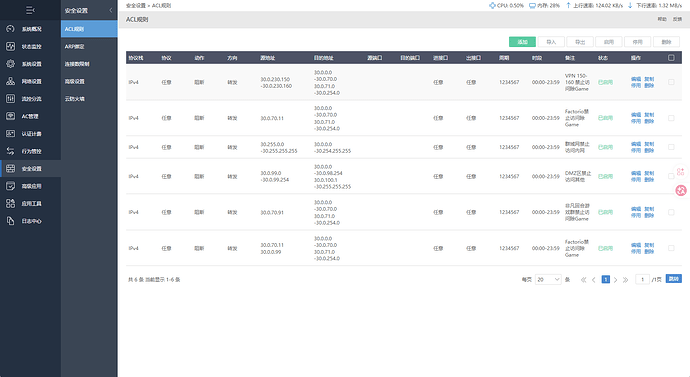This screenshot has height=377, width=690.
Task: Go to next page arrow
Action: pyautogui.click(x=616, y=280)
